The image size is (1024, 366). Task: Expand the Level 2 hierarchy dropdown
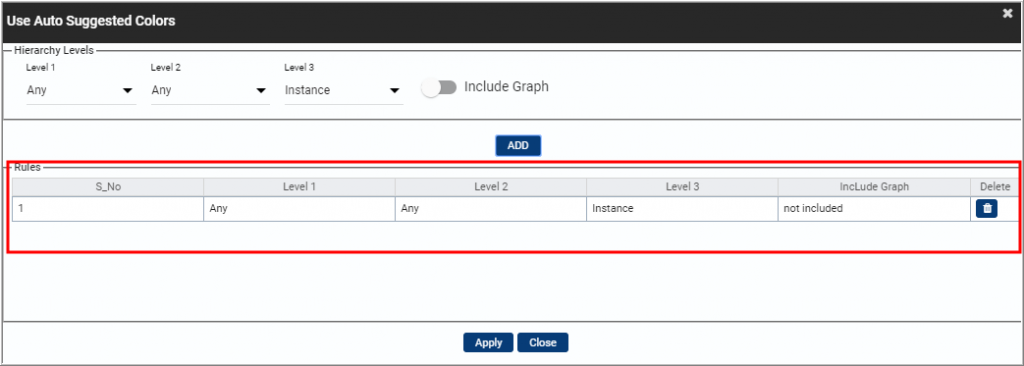pyautogui.click(x=210, y=90)
